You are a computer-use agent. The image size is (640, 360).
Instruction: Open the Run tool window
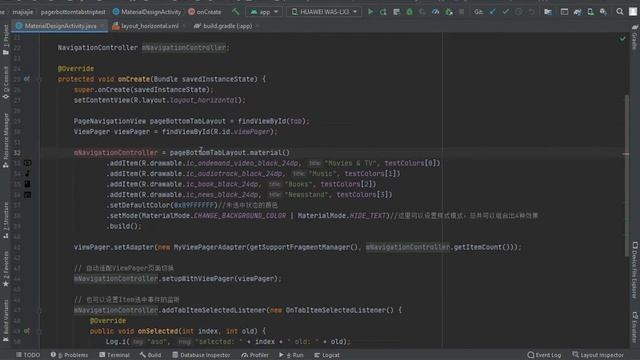(291, 355)
